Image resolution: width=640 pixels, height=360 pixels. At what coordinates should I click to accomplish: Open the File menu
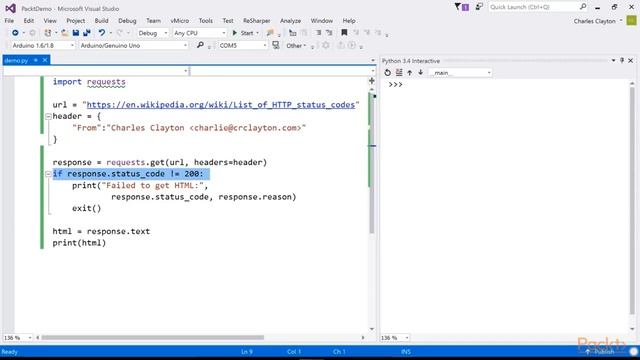click(x=9, y=20)
